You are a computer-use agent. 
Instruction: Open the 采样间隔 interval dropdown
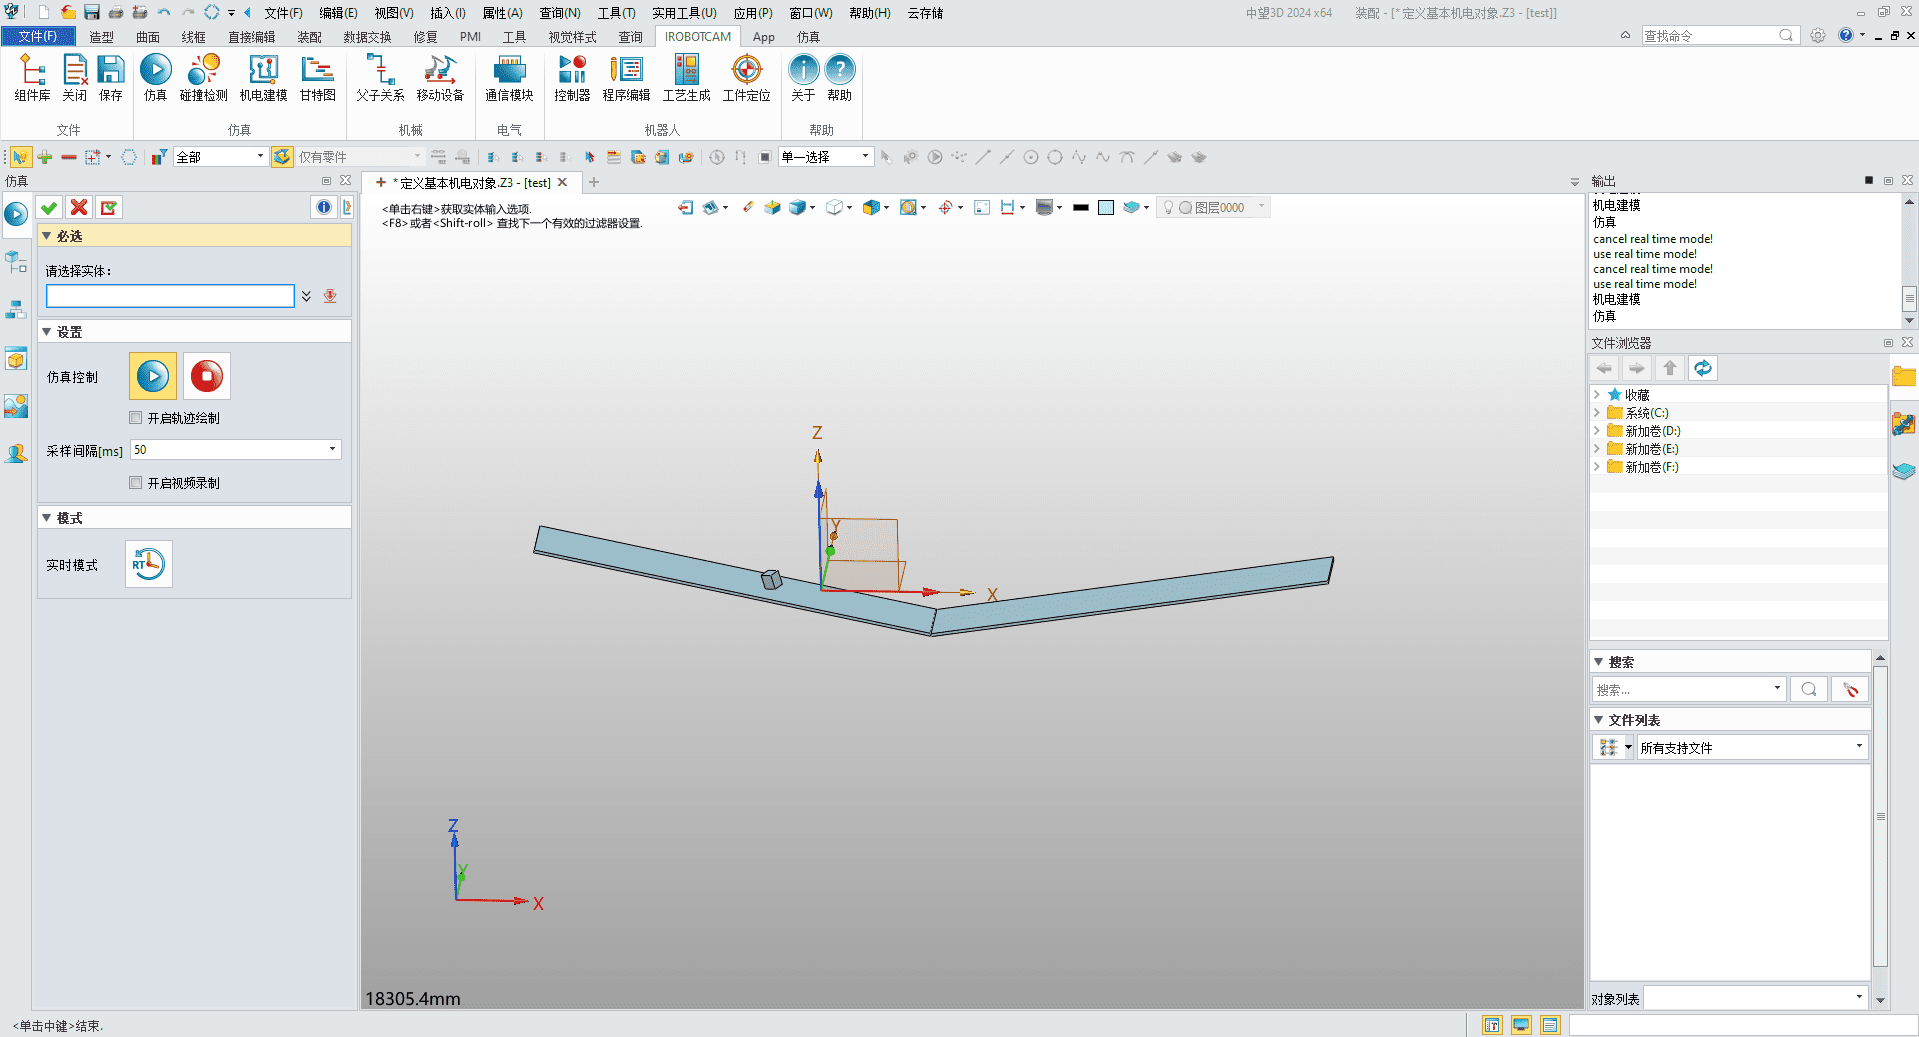tap(332, 450)
